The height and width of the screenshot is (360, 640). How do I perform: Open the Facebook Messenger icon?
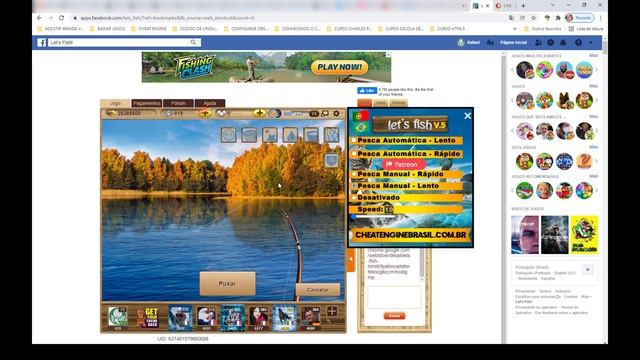tap(551, 42)
